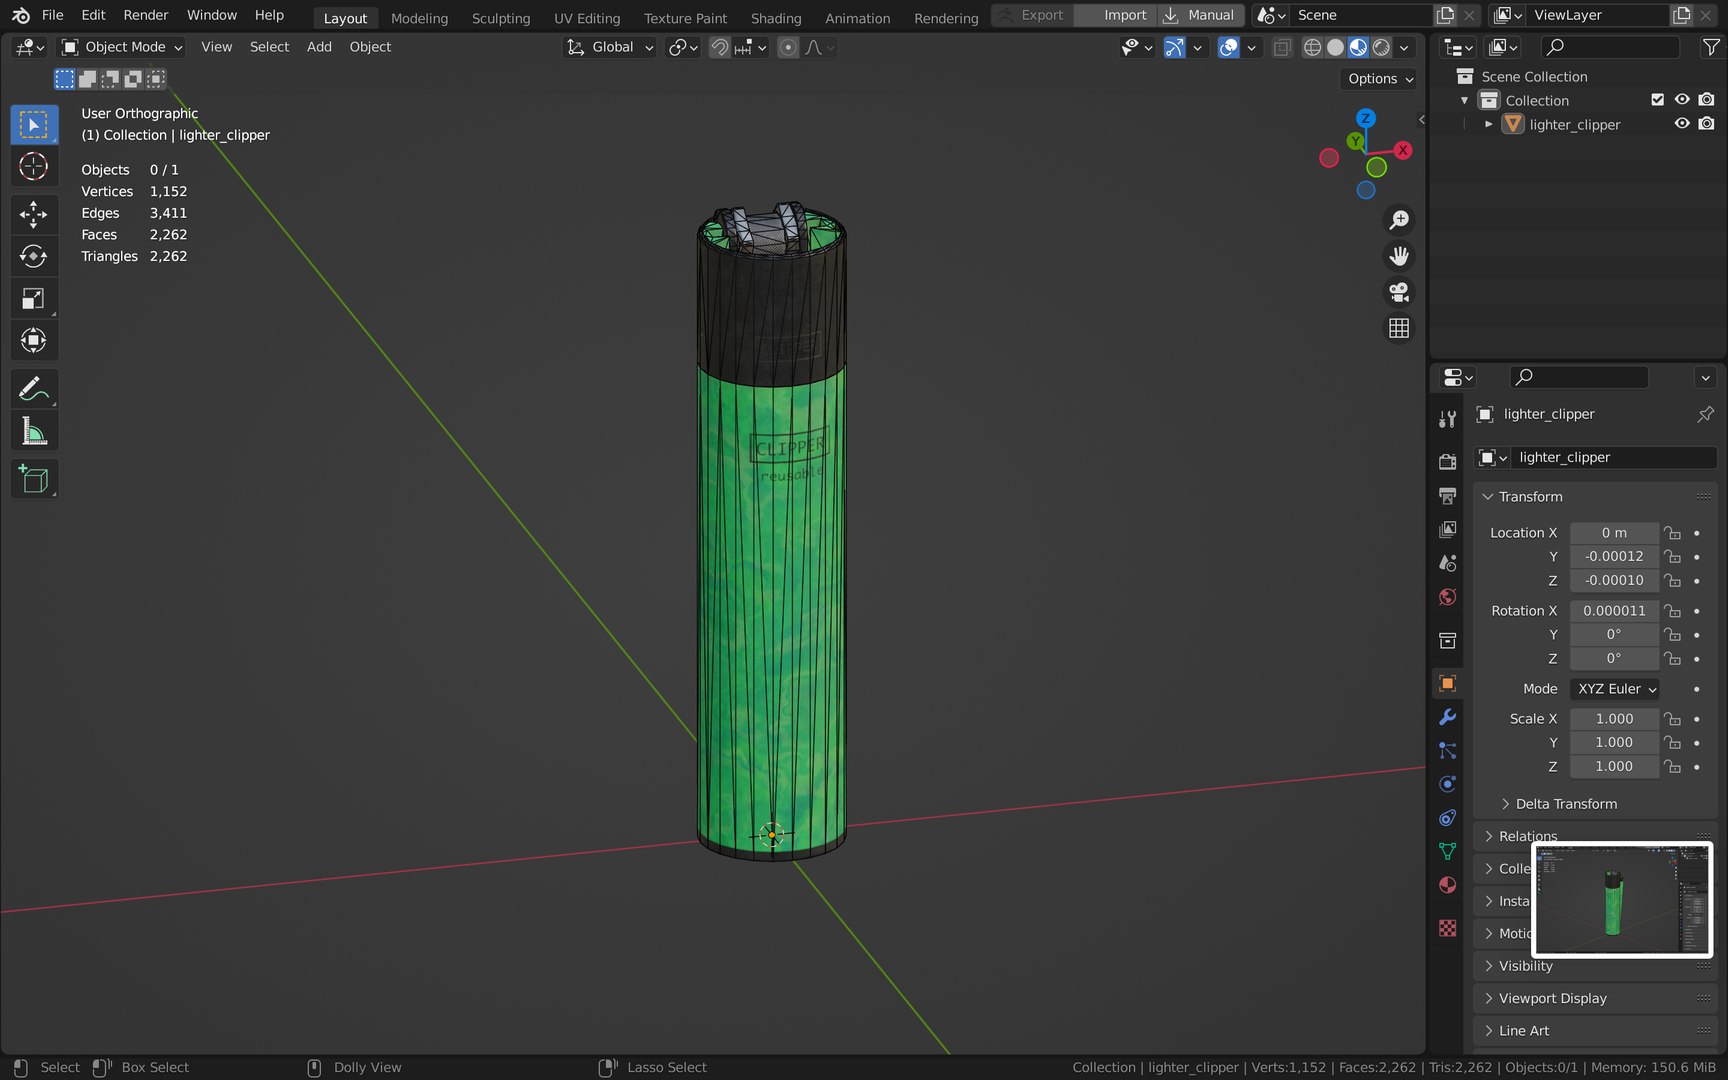Open the Object Mode dropdown
The image size is (1728, 1080).
(x=122, y=47)
